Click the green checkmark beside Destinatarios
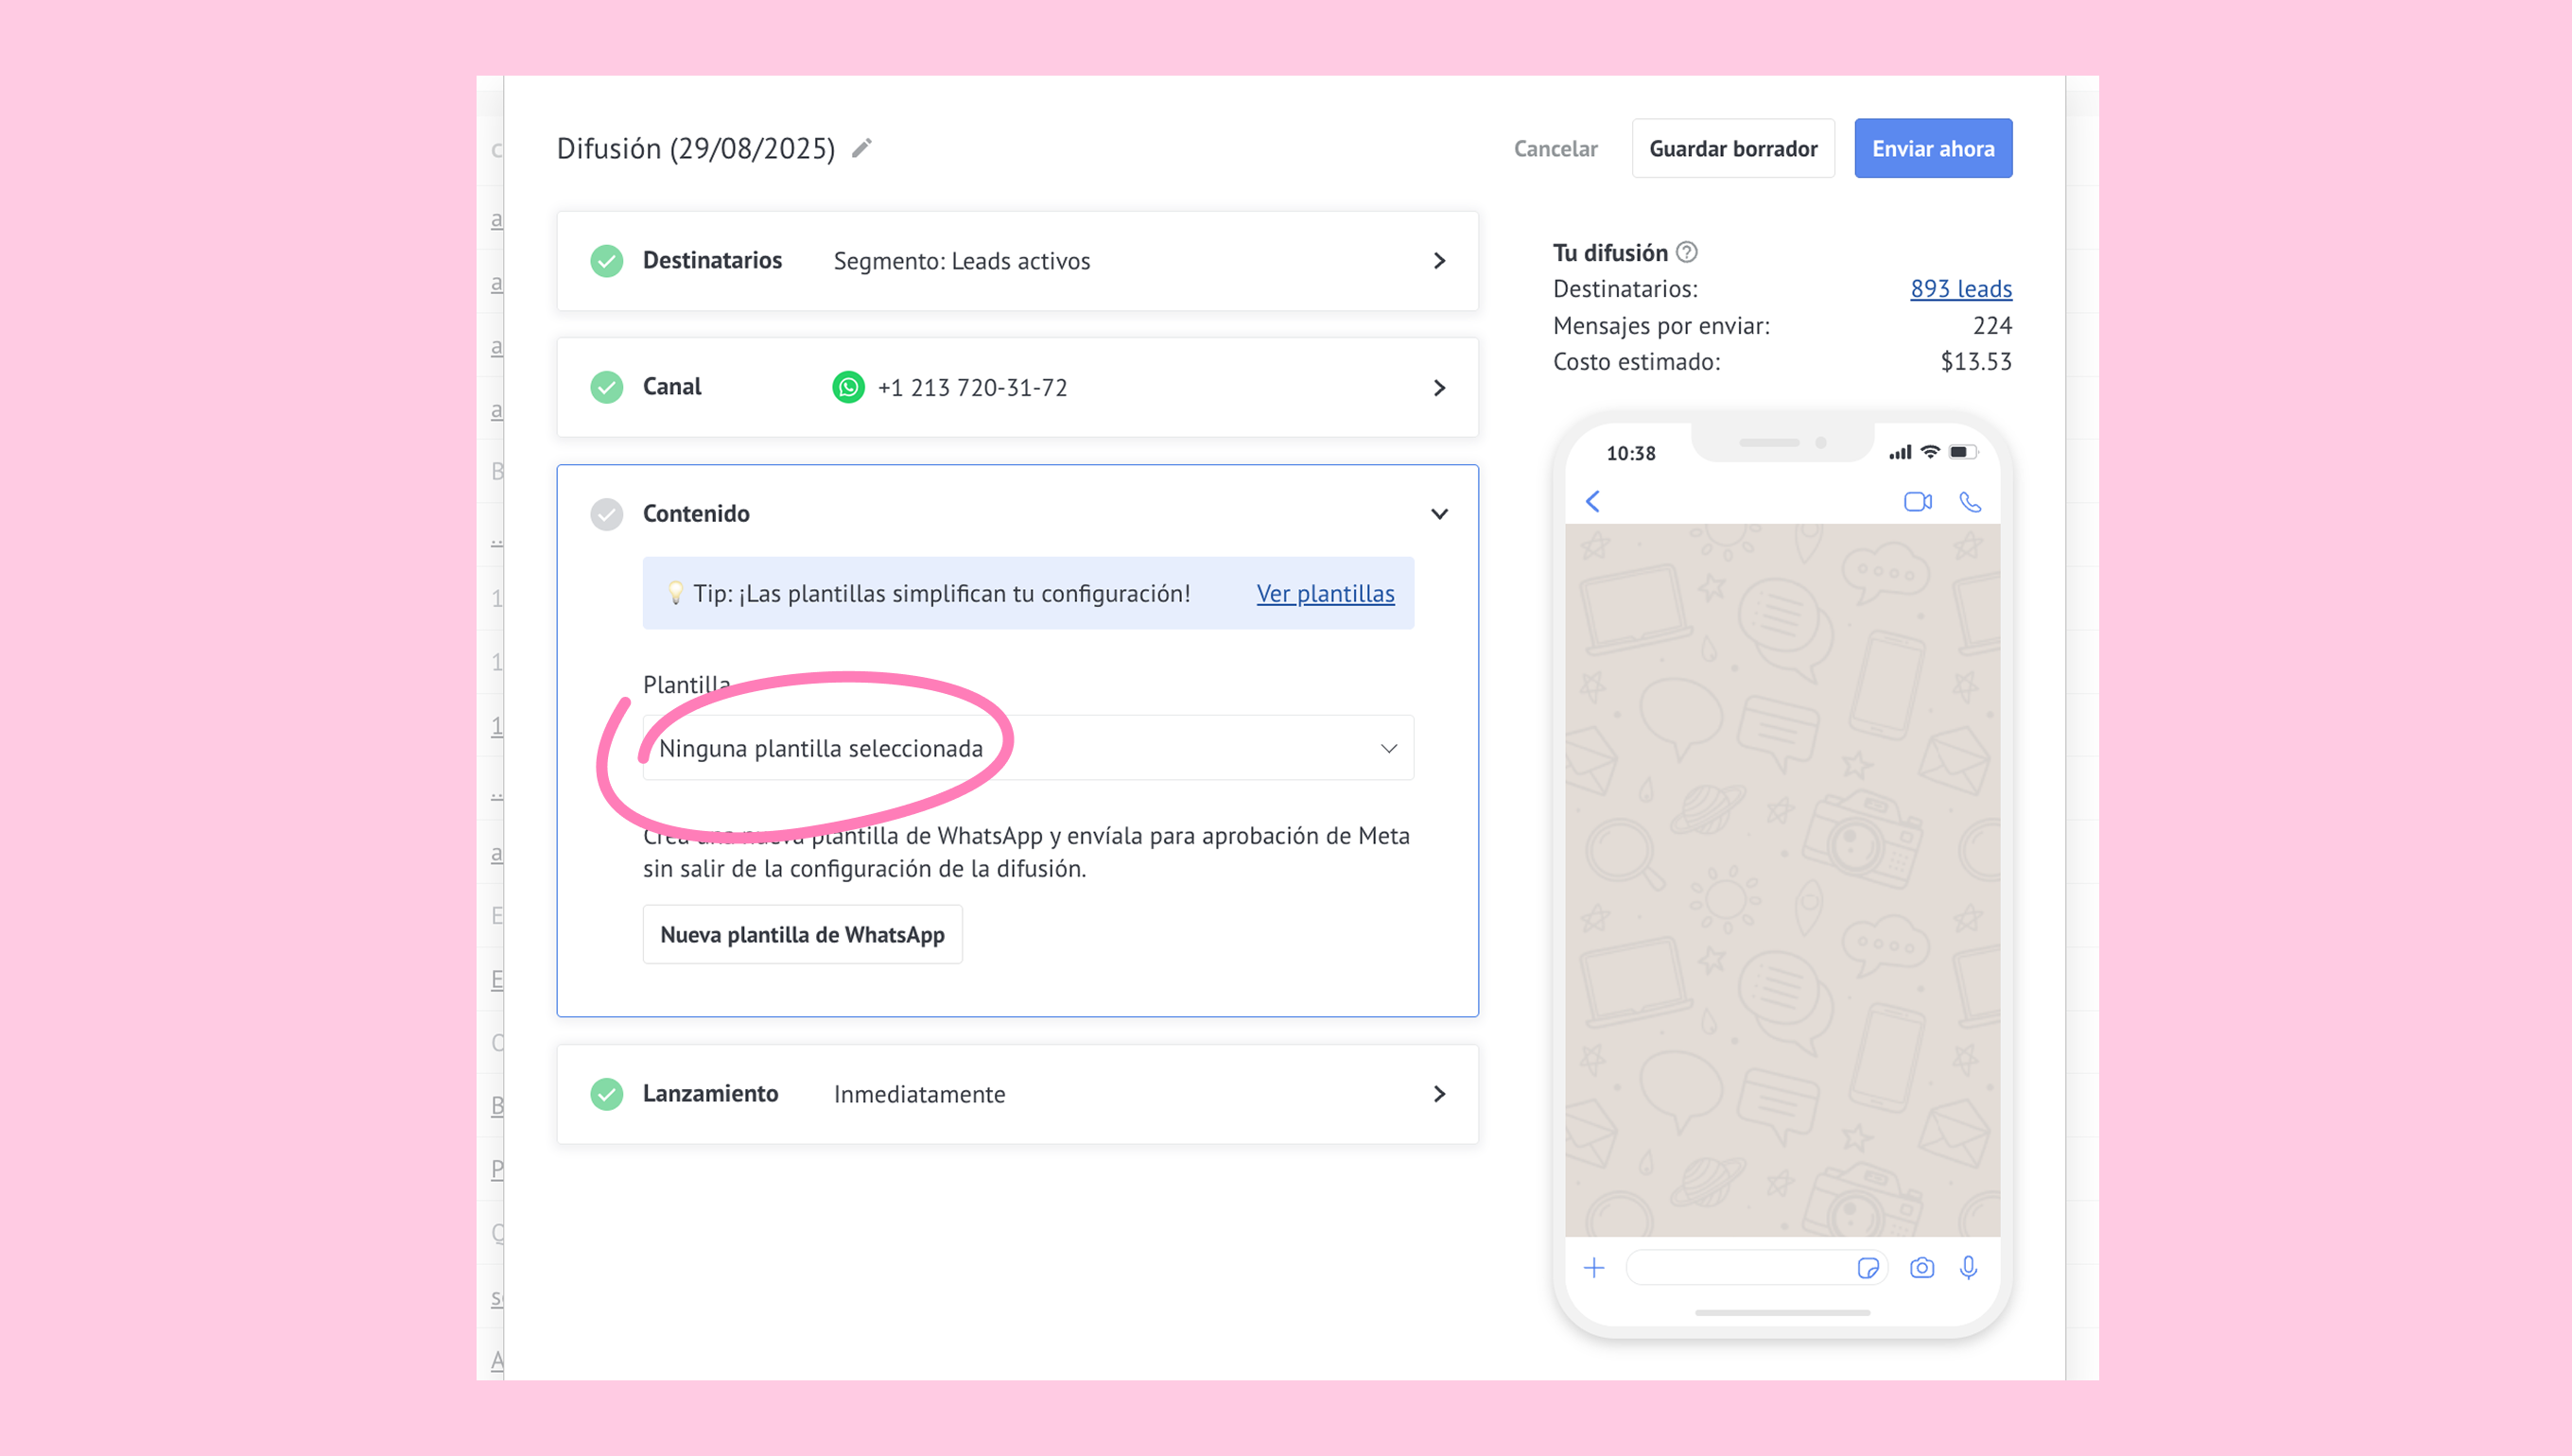 click(x=606, y=261)
